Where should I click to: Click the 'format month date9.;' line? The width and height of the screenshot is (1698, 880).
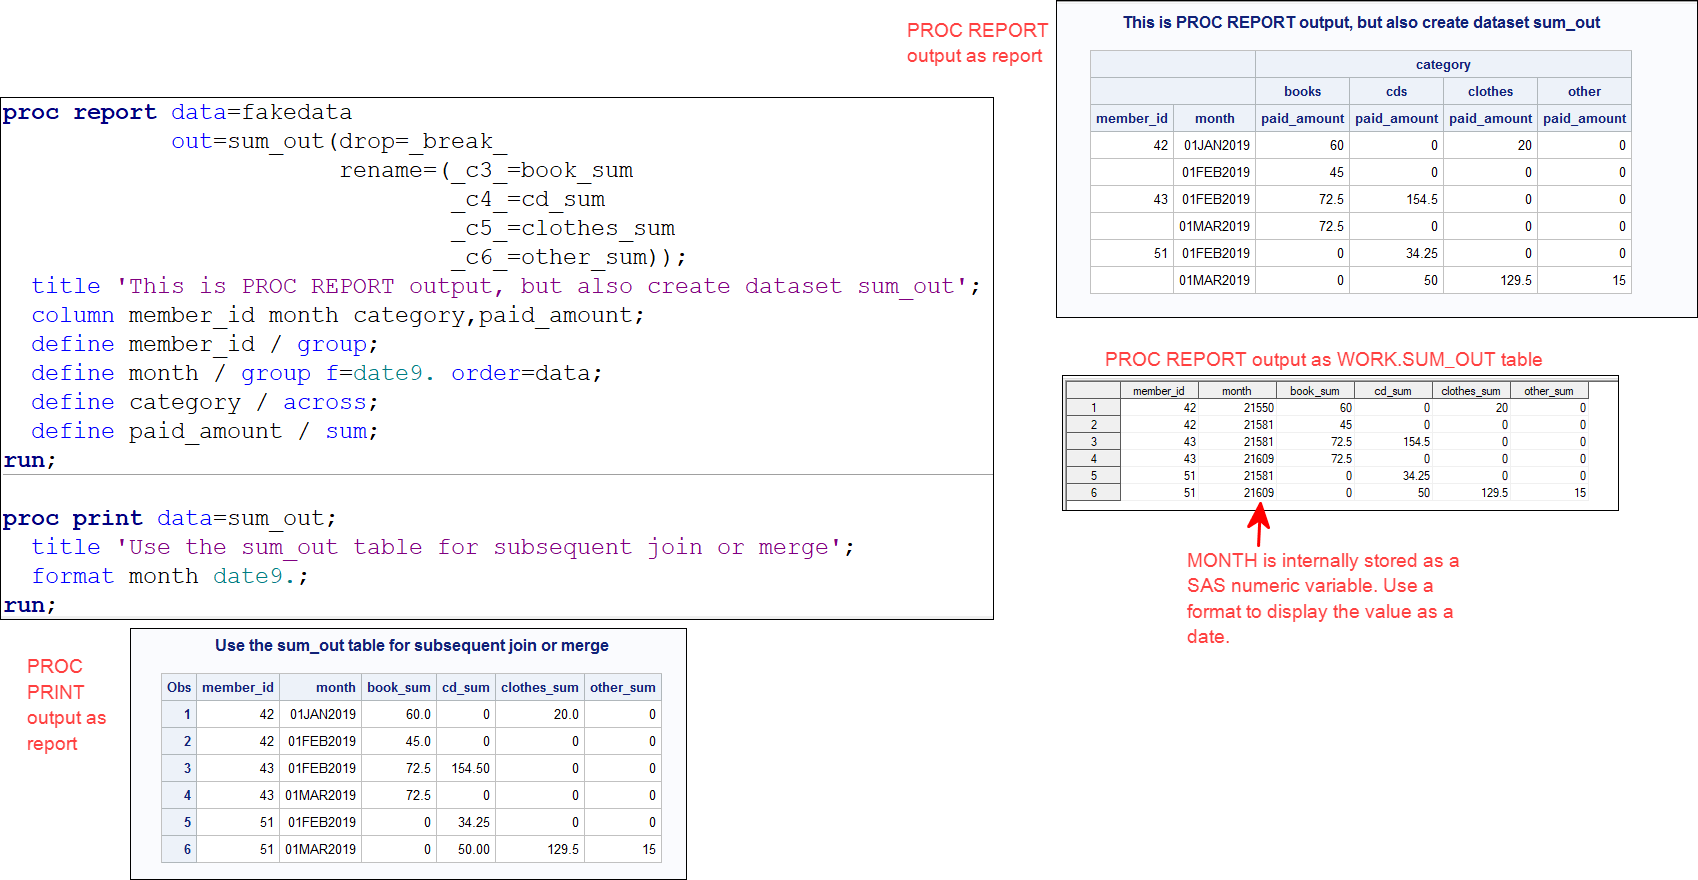(x=170, y=577)
